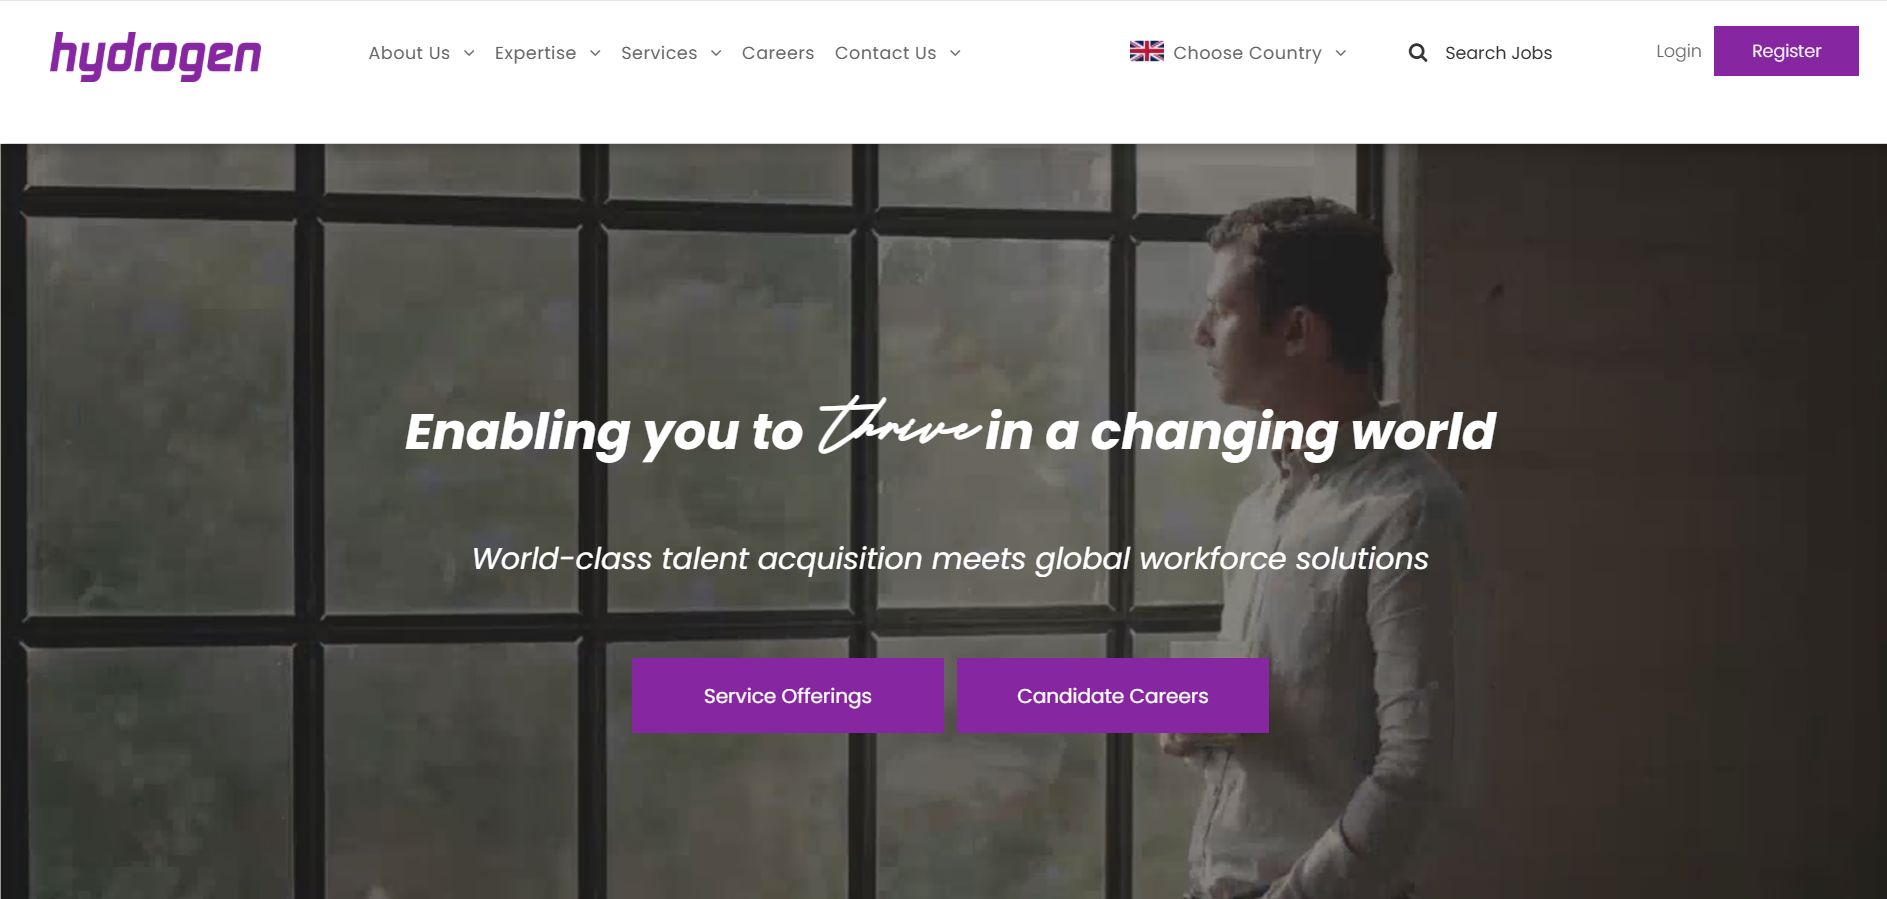Expand the Contact Us chevron
This screenshot has height=899, width=1887.
pos(955,53)
